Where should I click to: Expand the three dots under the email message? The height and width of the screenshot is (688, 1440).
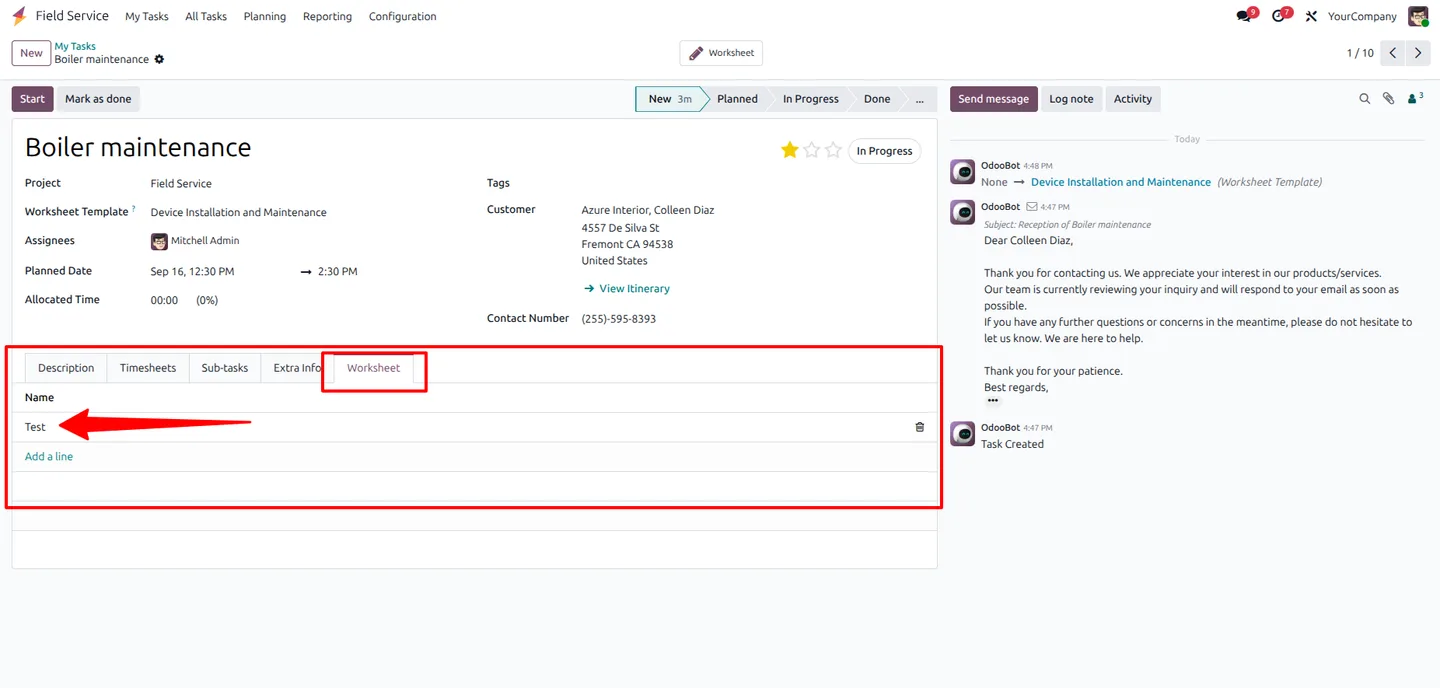click(x=993, y=400)
